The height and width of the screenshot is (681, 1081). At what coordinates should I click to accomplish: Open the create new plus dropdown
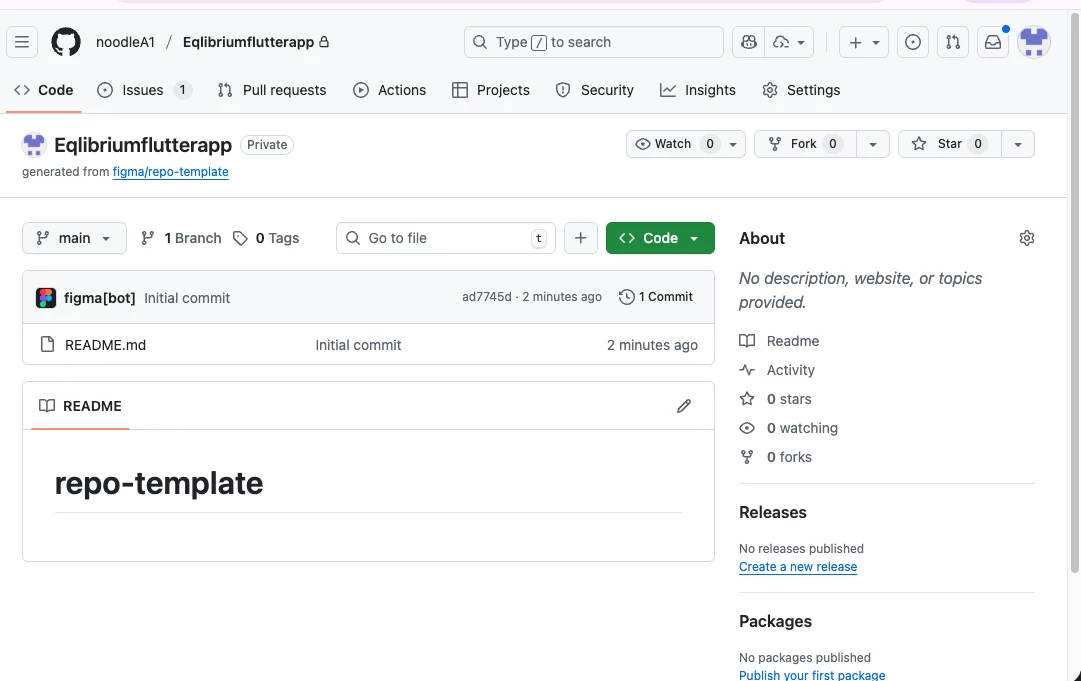point(864,42)
